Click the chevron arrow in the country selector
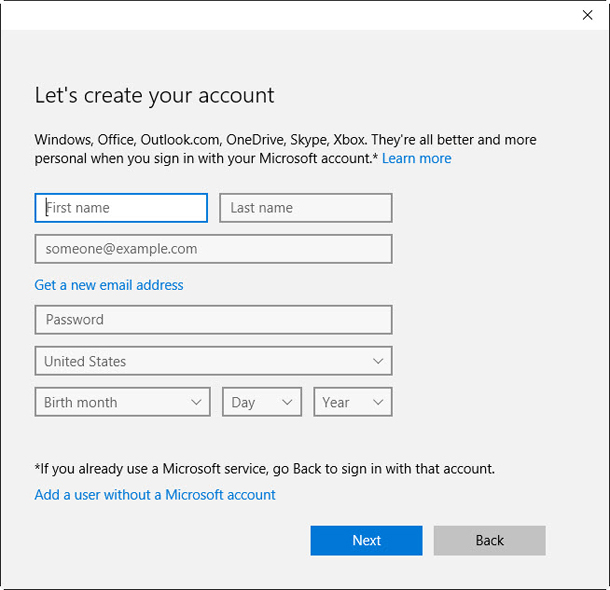Screen dimensions: 610x590 point(378,361)
